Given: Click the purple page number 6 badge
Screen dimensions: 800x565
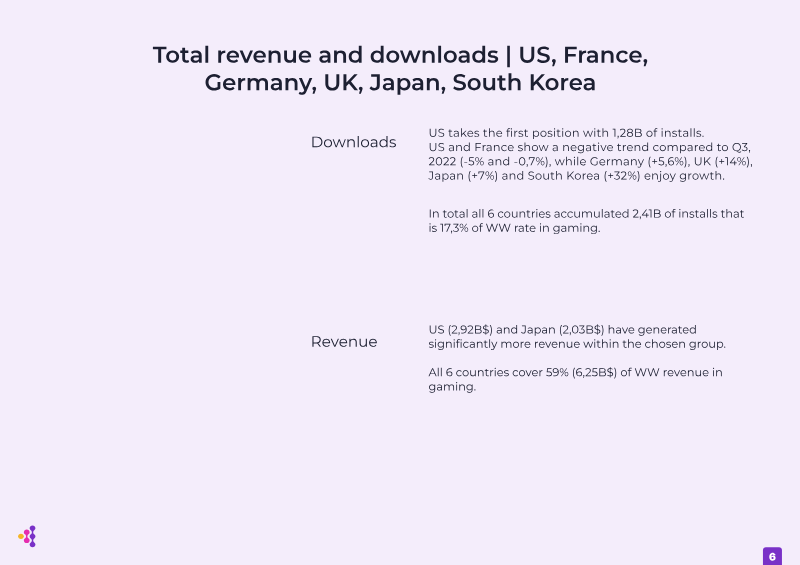Looking at the screenshot, I should pyautogui.click(x=772, y=556).
